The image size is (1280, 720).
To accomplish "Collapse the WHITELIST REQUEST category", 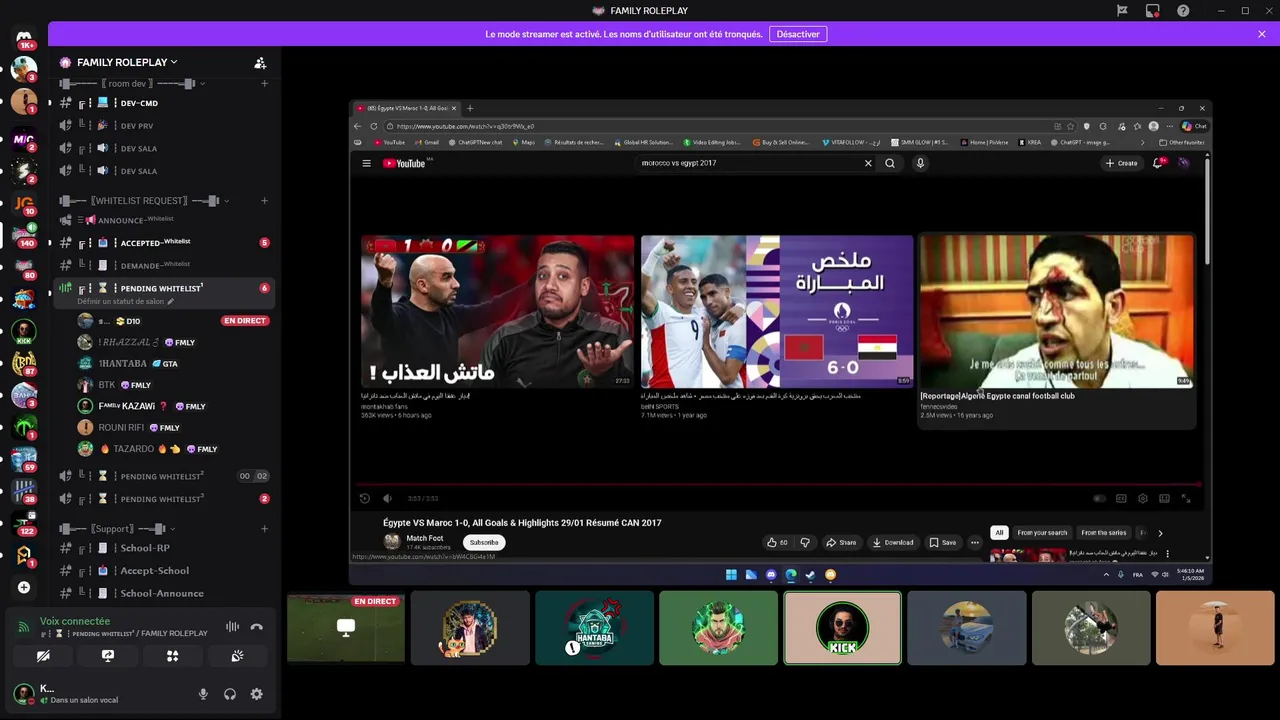I will pyautogui.click(x=144, y=200).
